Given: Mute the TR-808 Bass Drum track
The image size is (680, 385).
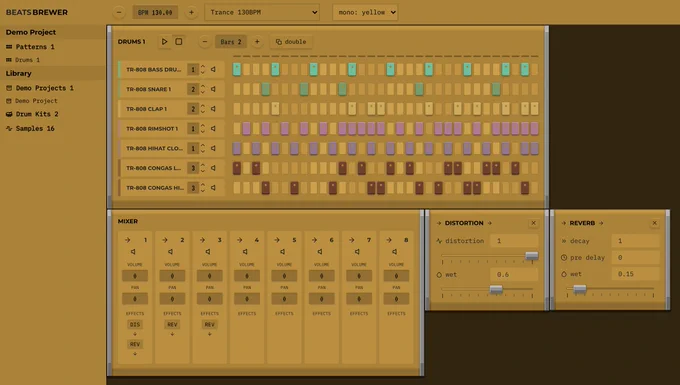Looking at the screenshot, I should [x=213, y=69].
